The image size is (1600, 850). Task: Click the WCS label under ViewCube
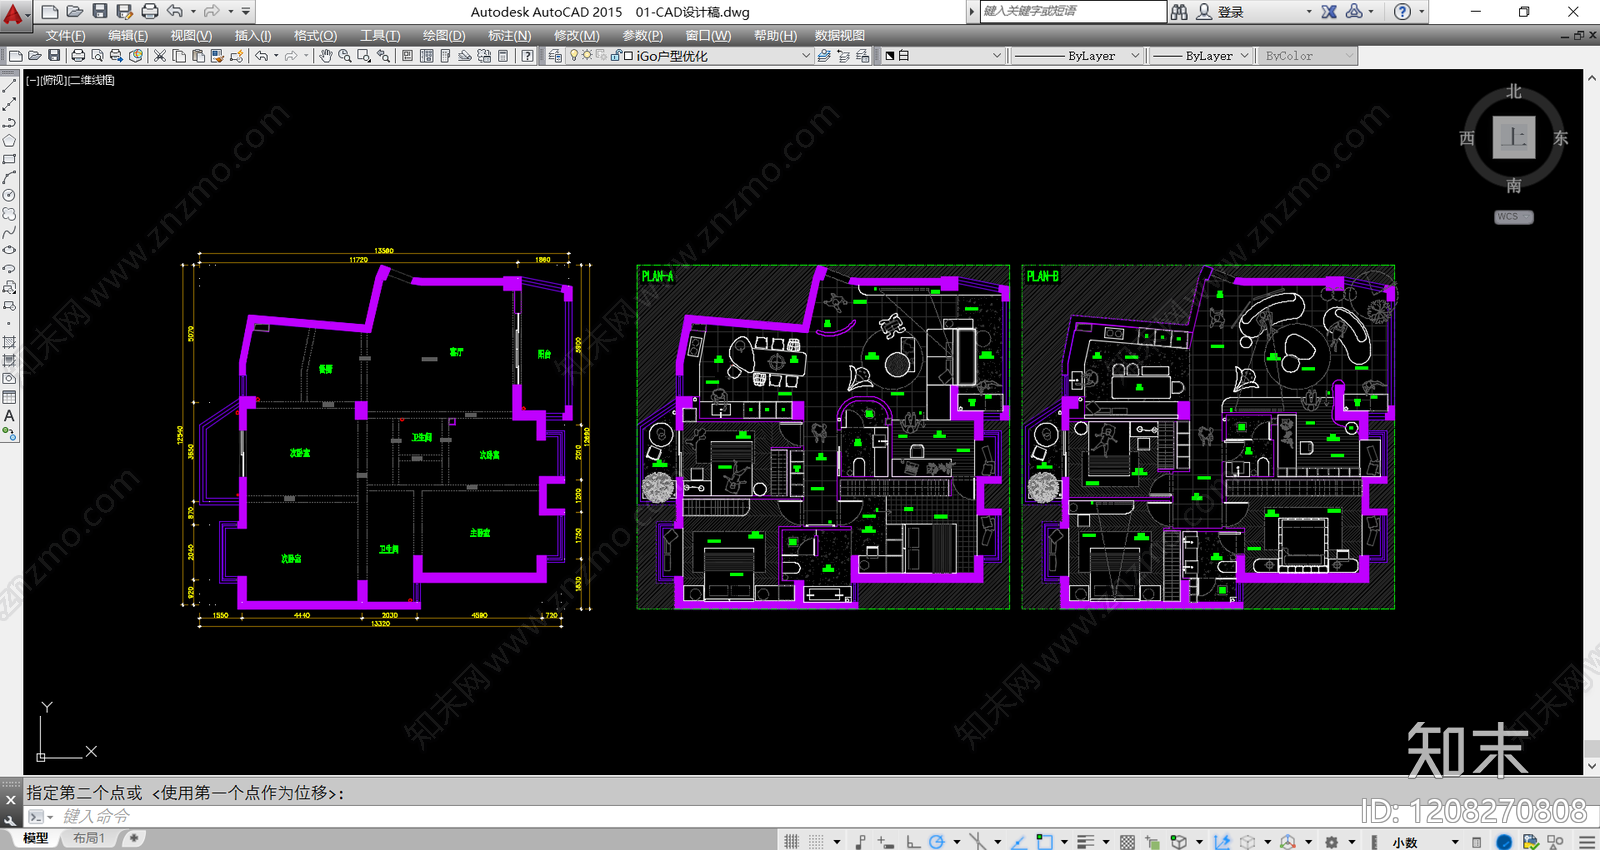[x=1513, y=217]
